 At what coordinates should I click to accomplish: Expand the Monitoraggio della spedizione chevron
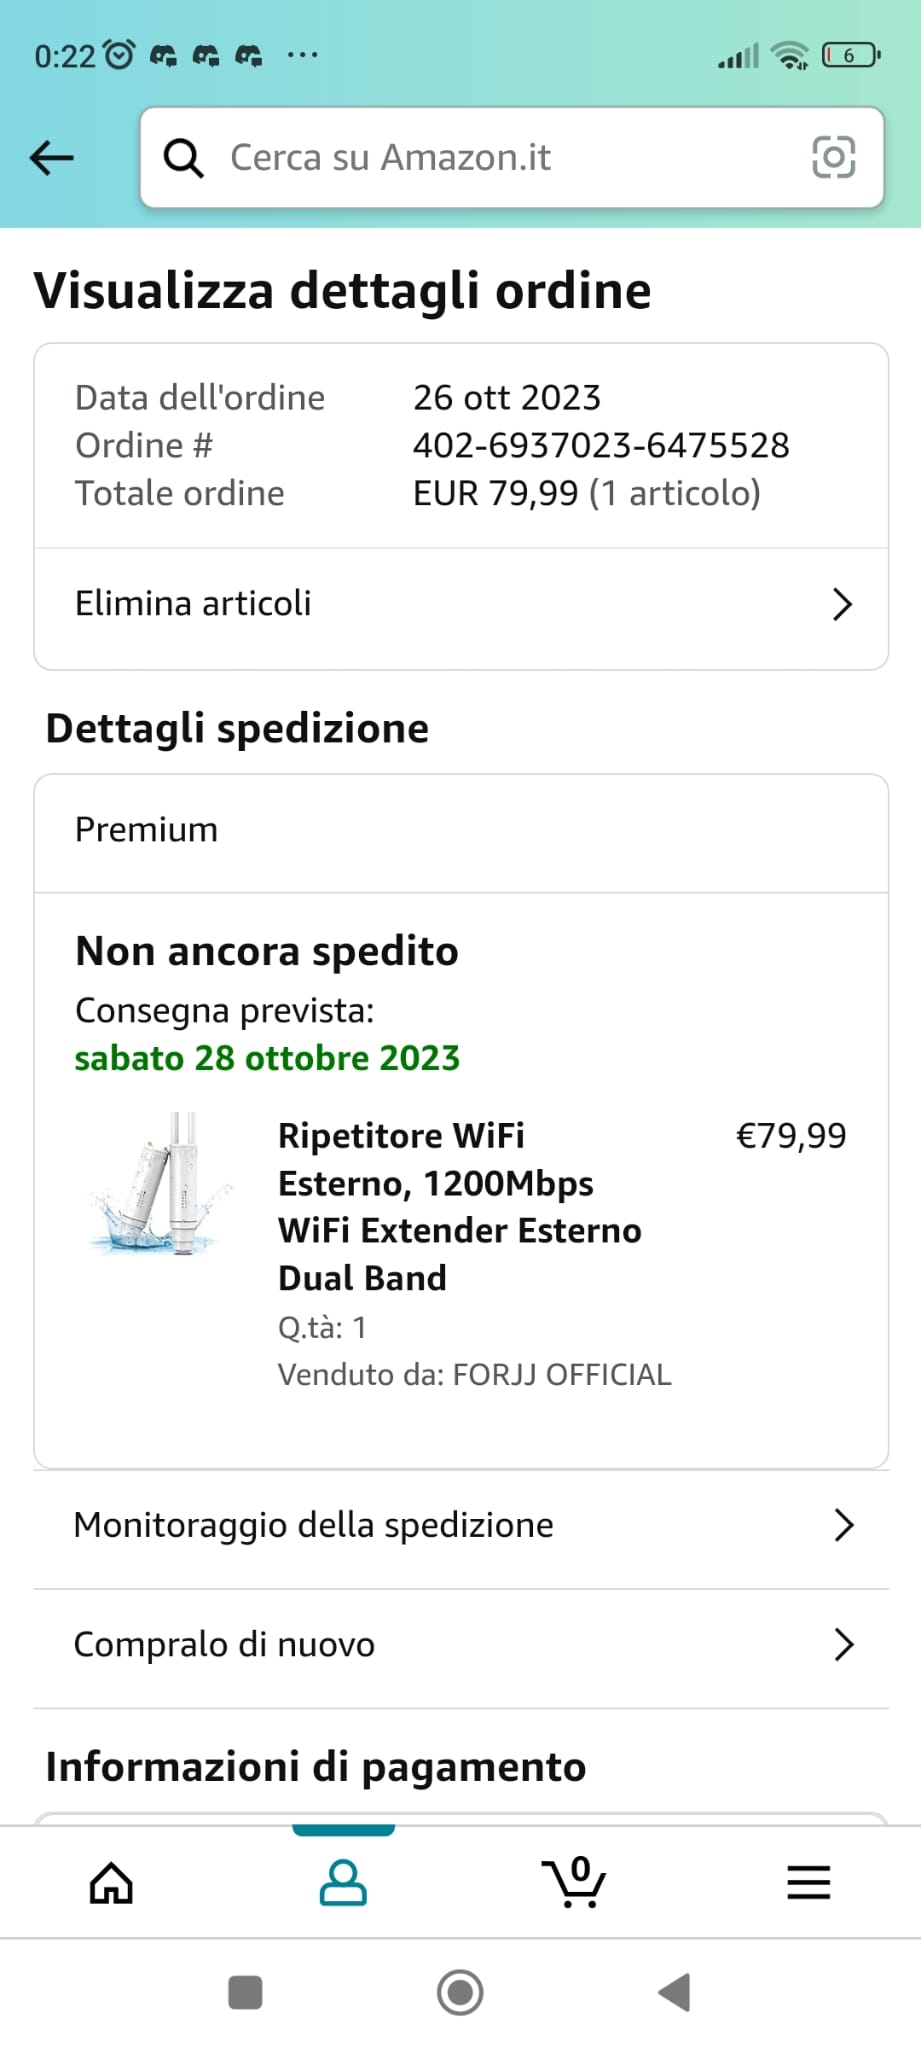(x=843, y=1525)
